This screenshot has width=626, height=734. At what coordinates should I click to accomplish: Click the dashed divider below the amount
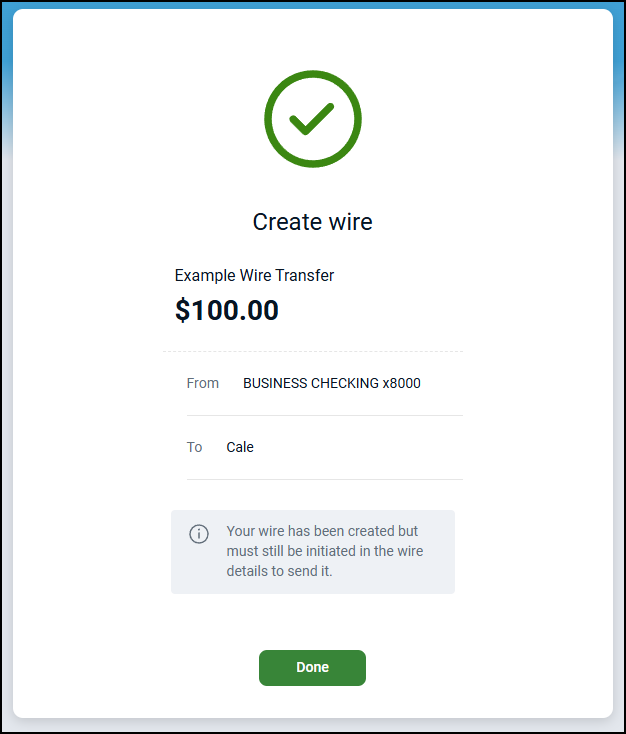[312, 351]
